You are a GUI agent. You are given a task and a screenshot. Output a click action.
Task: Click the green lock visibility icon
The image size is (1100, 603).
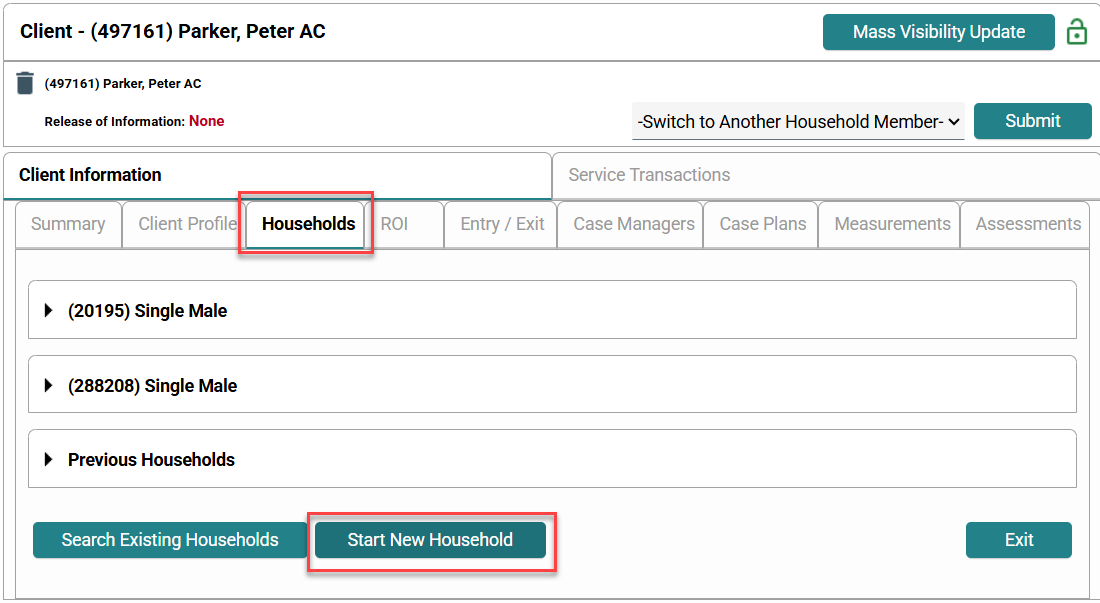point(1077,32)
